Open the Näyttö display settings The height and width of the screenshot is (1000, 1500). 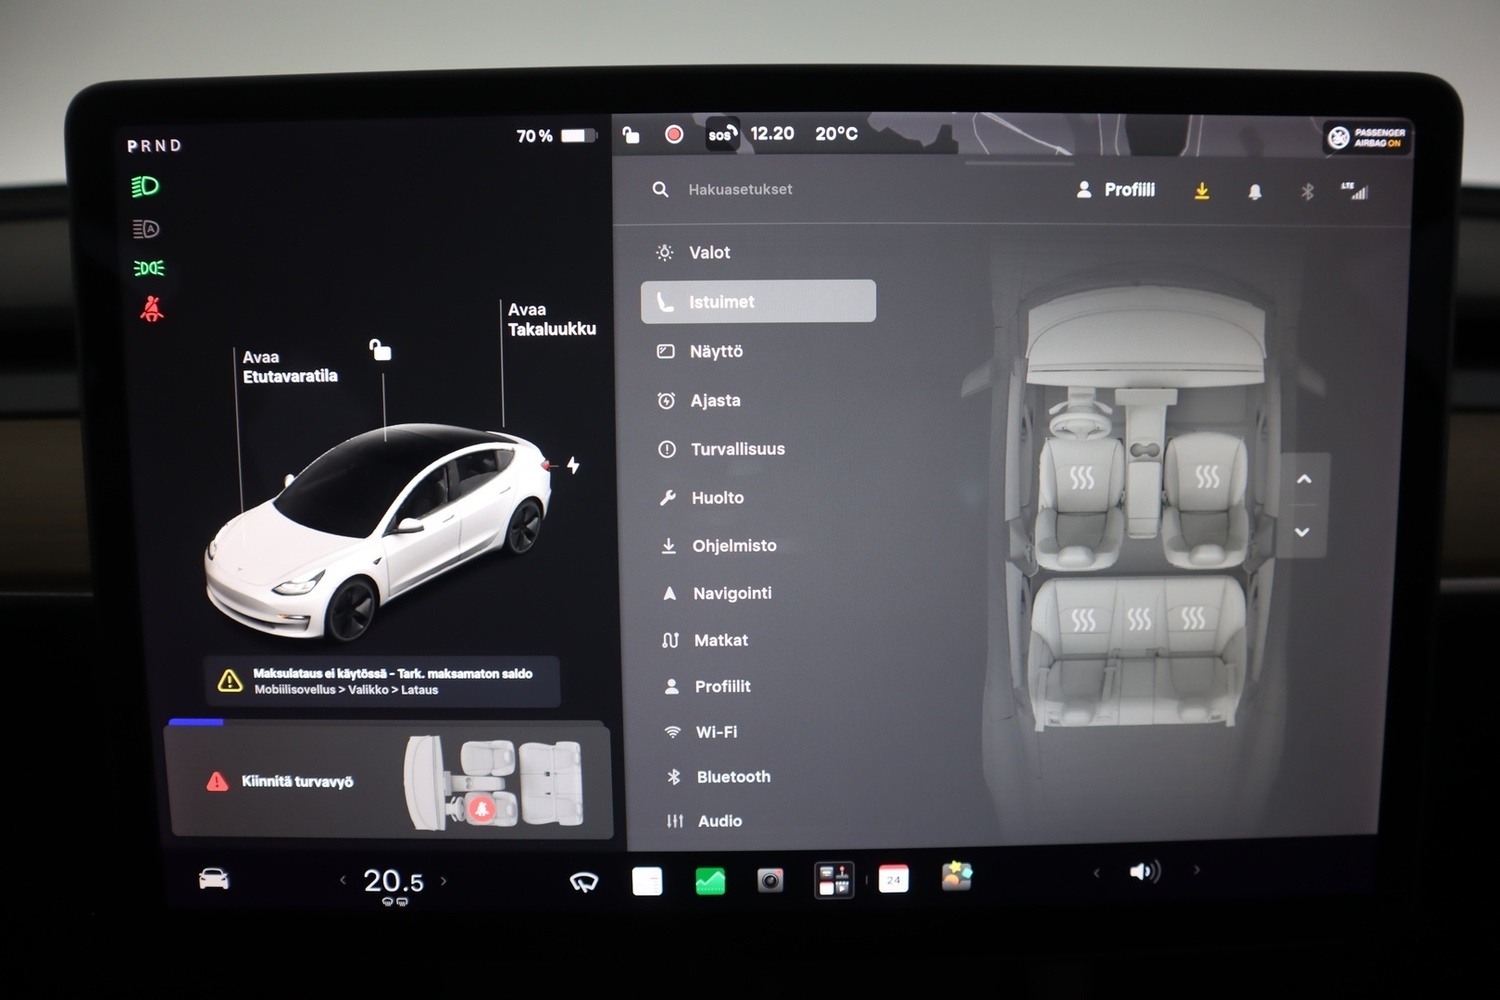point(700,351)
